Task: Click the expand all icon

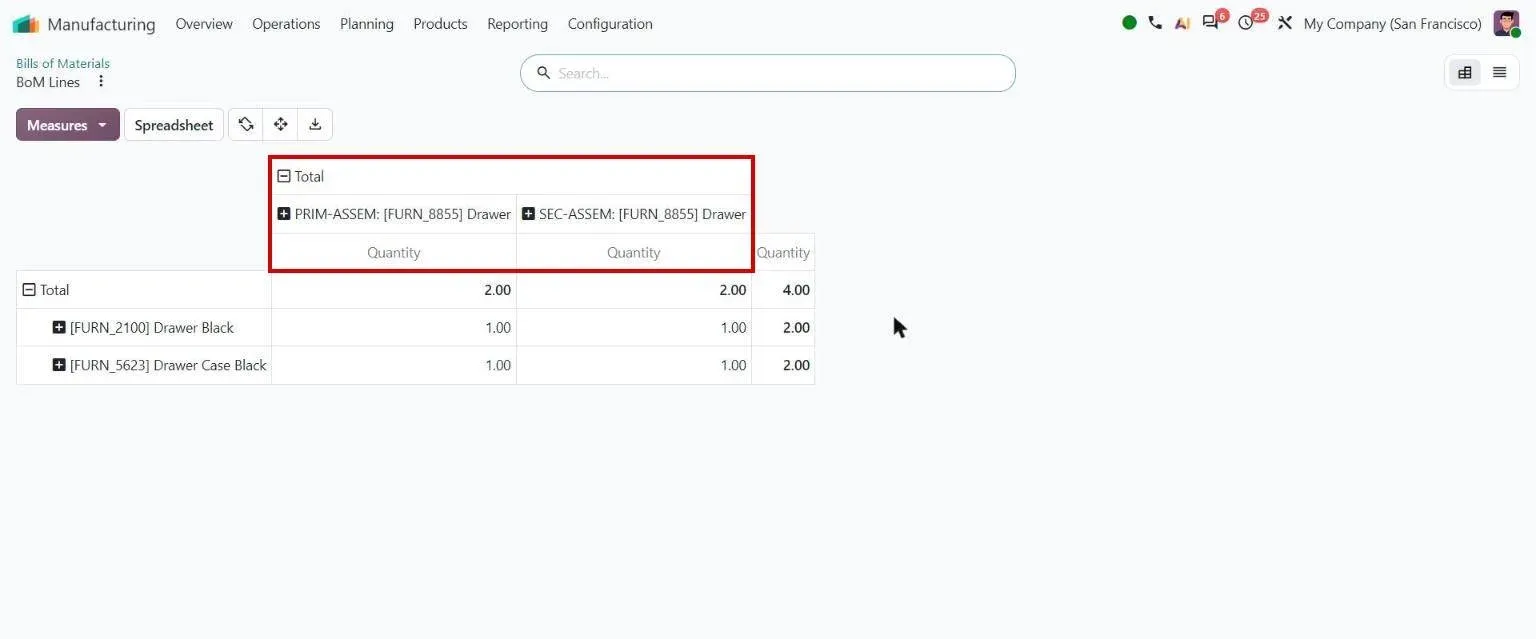Action: coord(281,125)
